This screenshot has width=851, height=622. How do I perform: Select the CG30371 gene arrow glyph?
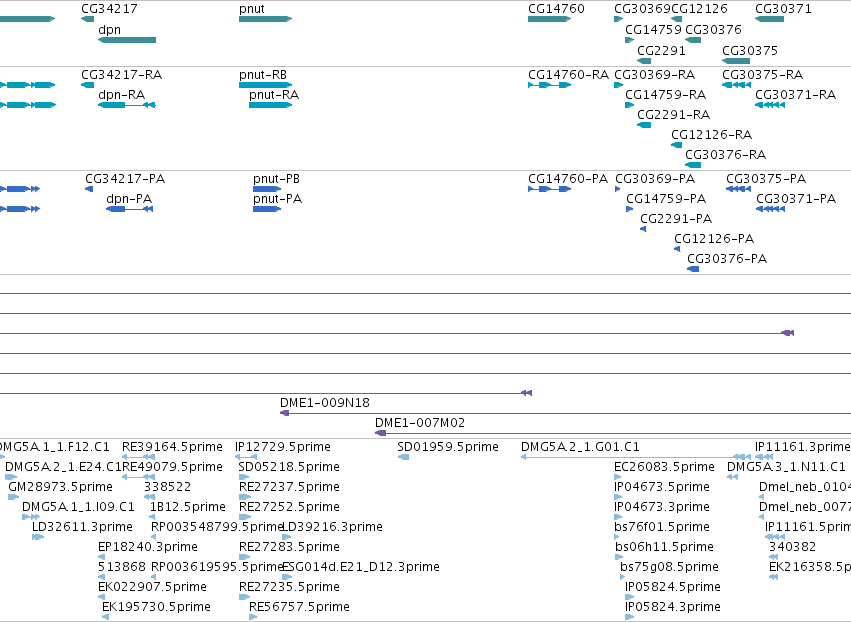coord(769,19)
